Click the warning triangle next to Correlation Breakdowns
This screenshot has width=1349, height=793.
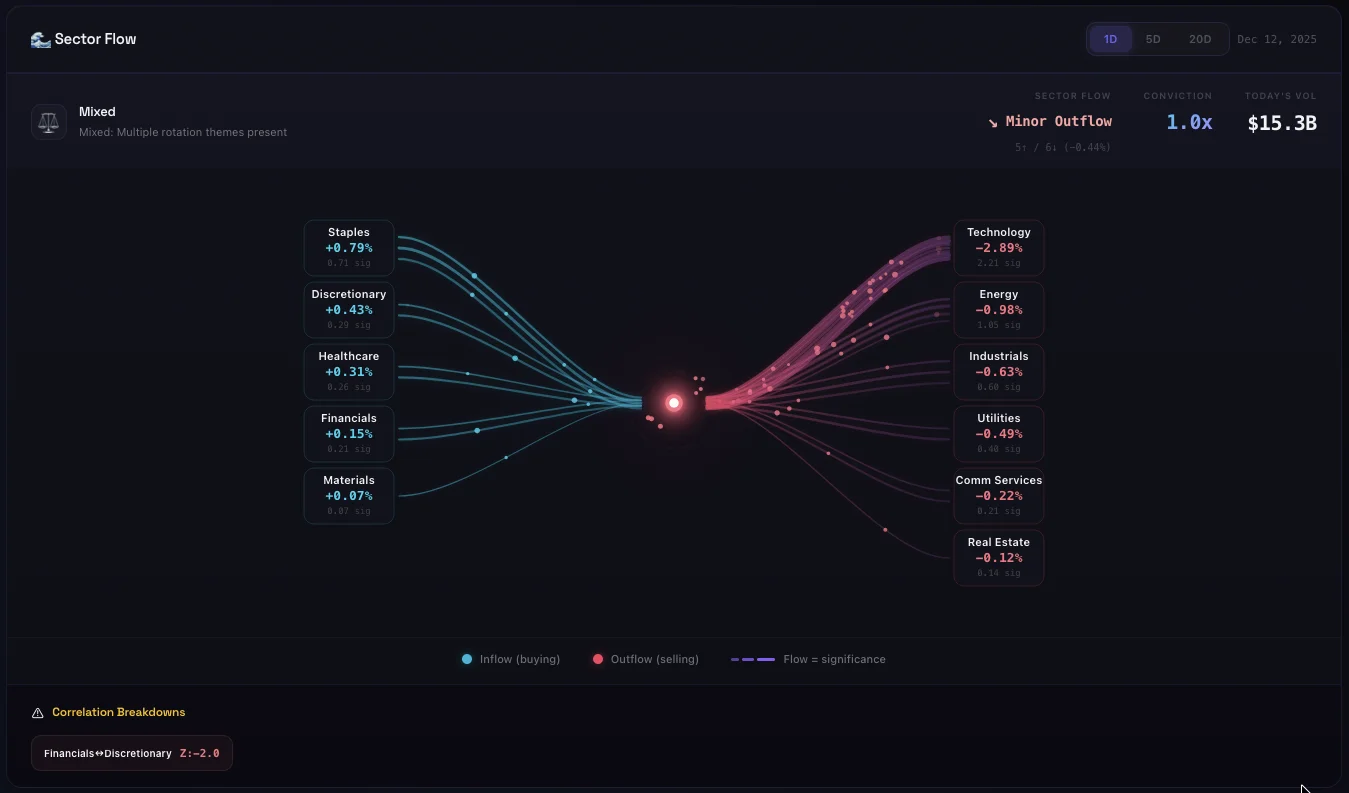pyautogui.click(x=37, y=712)
